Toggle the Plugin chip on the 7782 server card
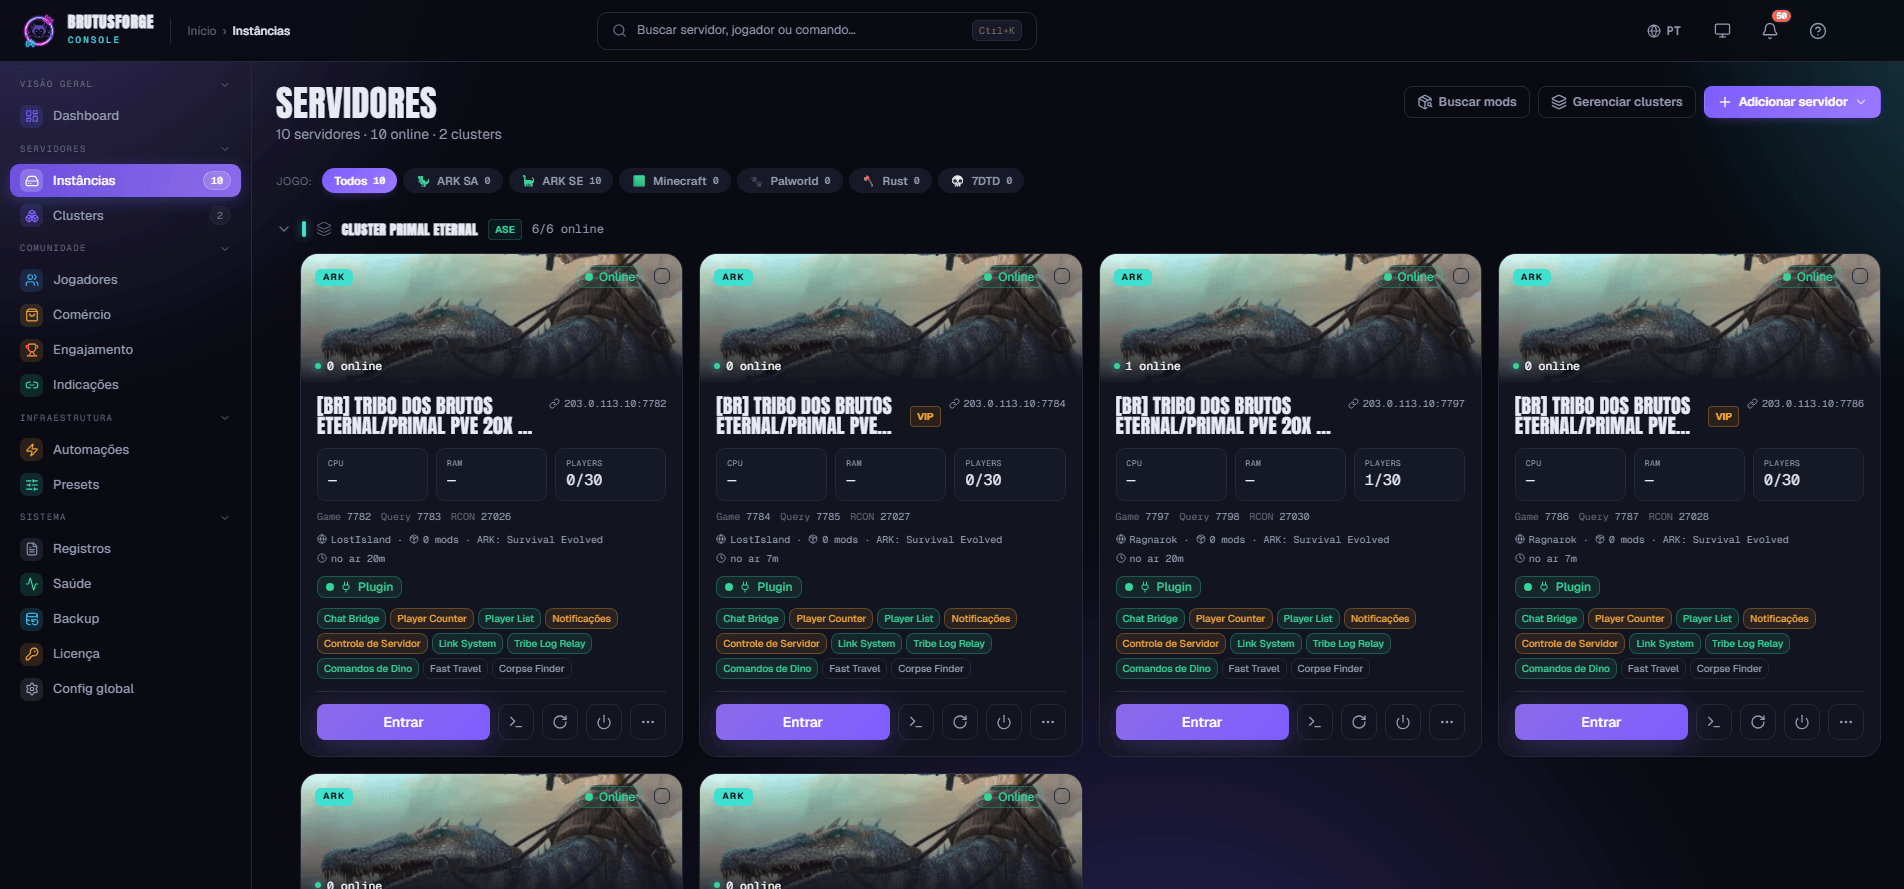Screen dimensions: 1904x889 pyautogui.click(x=360, y=587)
